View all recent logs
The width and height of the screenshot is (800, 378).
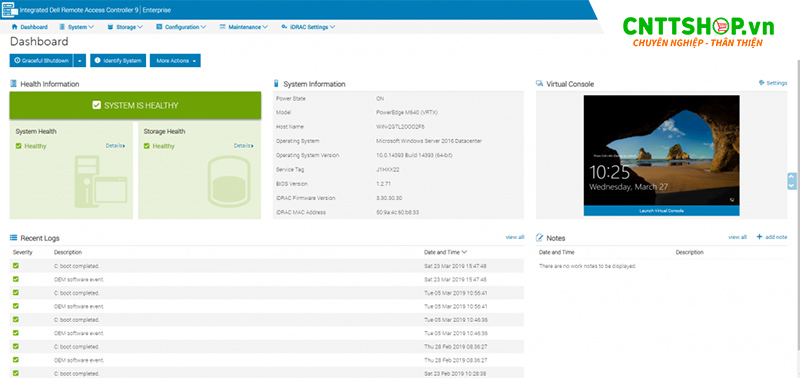click(x=515, y=237)
